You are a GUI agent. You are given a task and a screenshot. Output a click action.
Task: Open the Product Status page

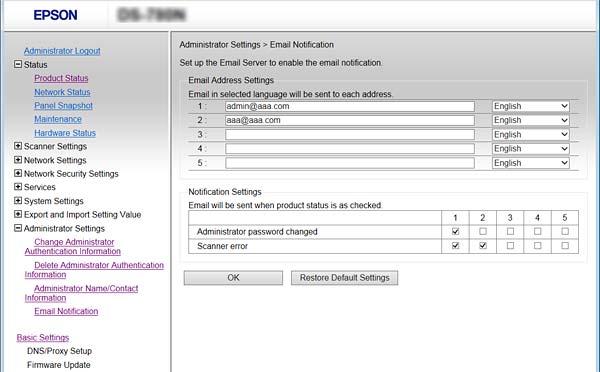pyautogui.click(x=61, y=78)
